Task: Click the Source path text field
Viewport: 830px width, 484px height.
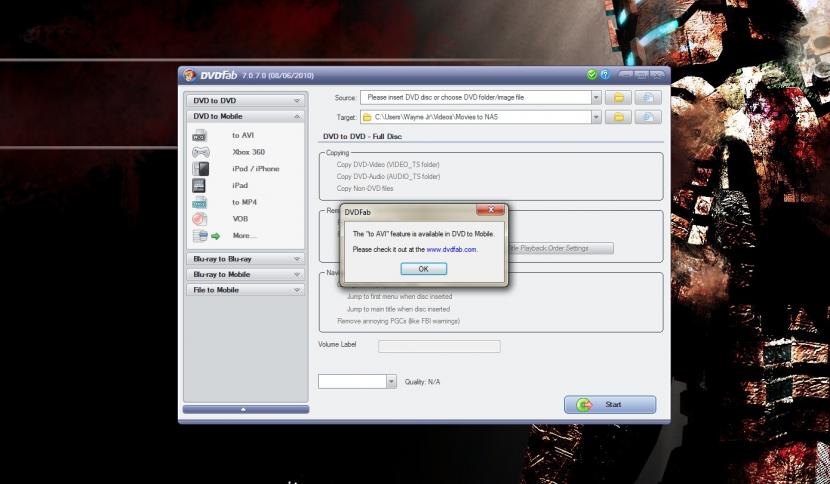Action: (476, 97)
